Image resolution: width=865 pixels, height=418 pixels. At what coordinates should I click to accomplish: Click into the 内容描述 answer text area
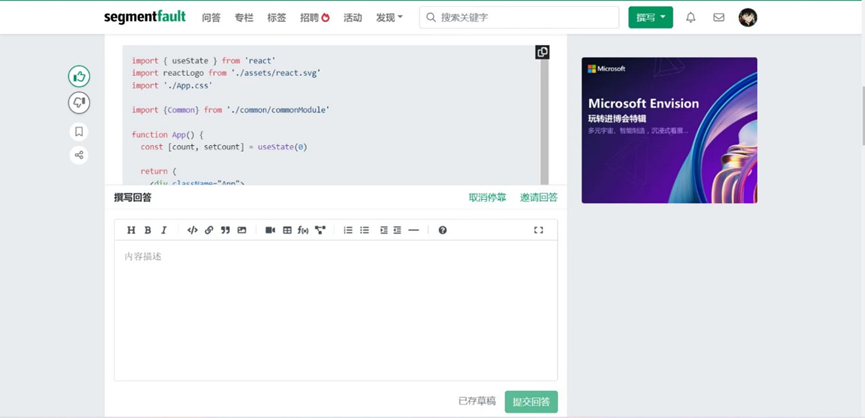(336, 310)
